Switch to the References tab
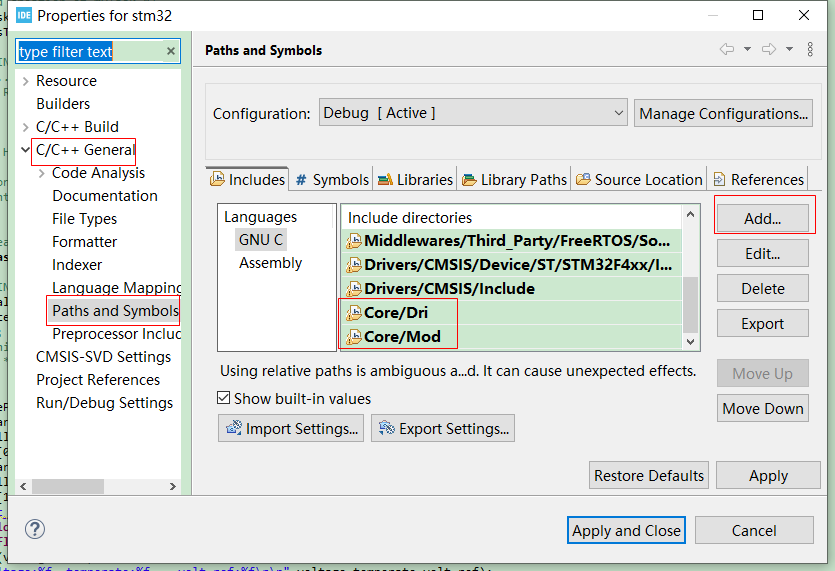Viewport: 835px width, 571px height. 758,180
